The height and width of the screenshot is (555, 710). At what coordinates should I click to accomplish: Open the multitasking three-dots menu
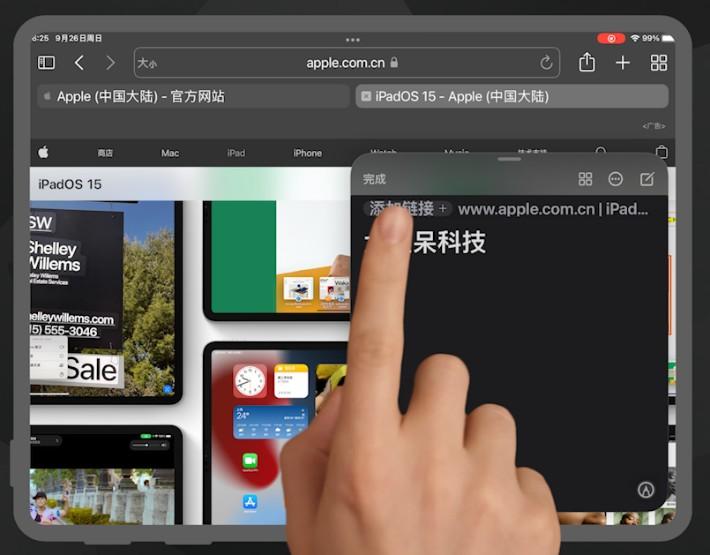[x=353, y=40]
